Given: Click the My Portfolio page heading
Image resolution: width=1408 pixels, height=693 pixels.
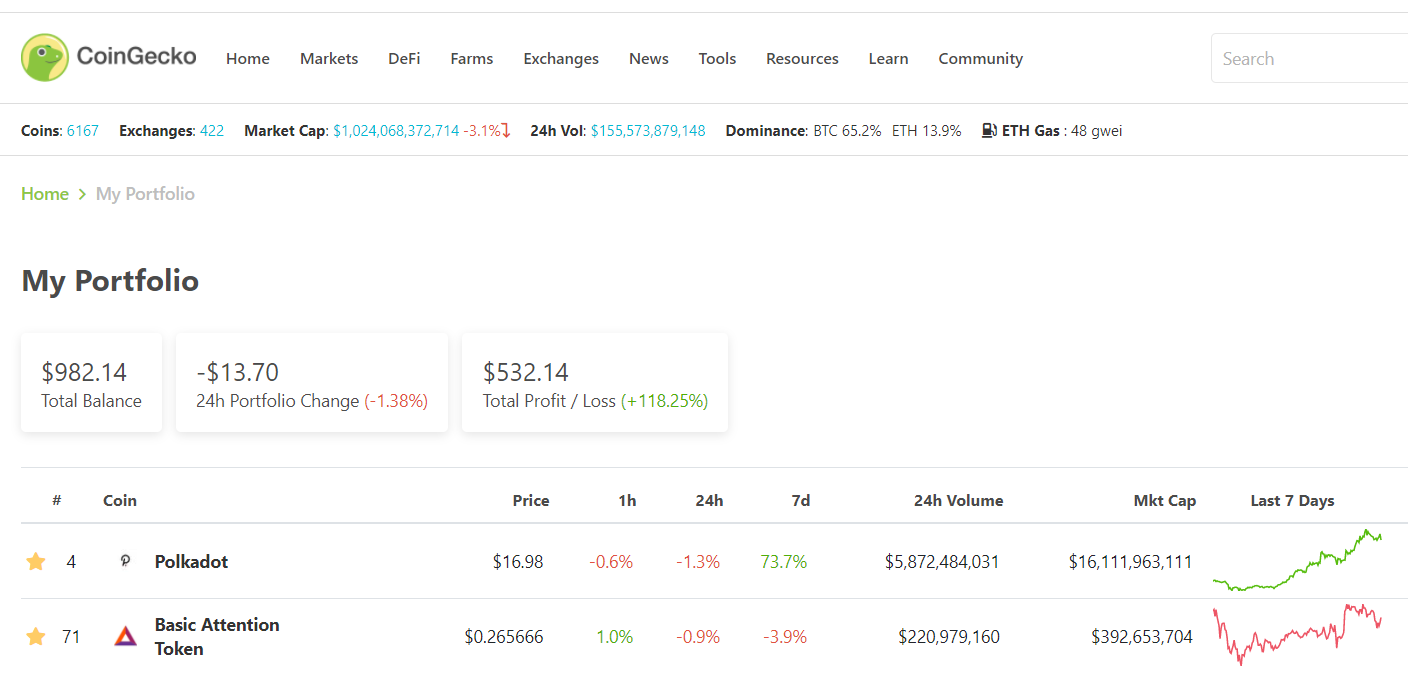Looking at the screenshot, I should click(110, 281).
